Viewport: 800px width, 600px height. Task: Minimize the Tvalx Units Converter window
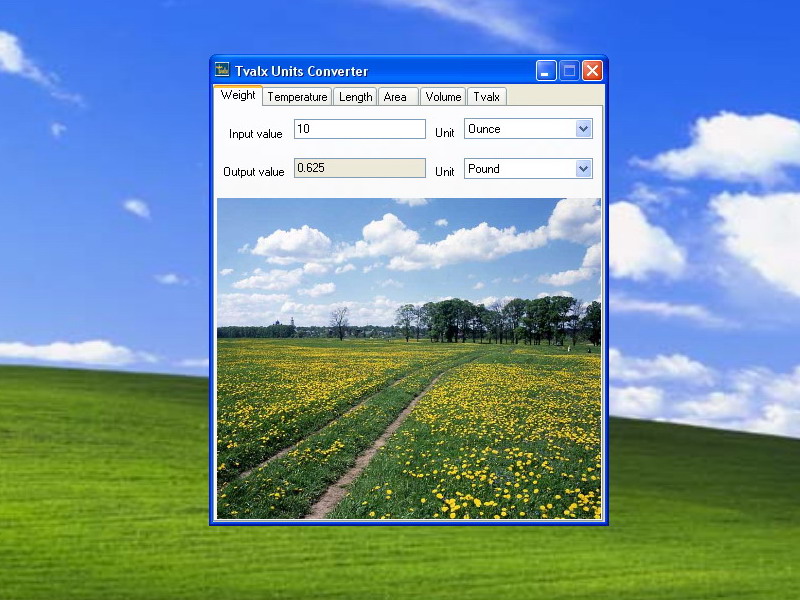click(546, 71)
